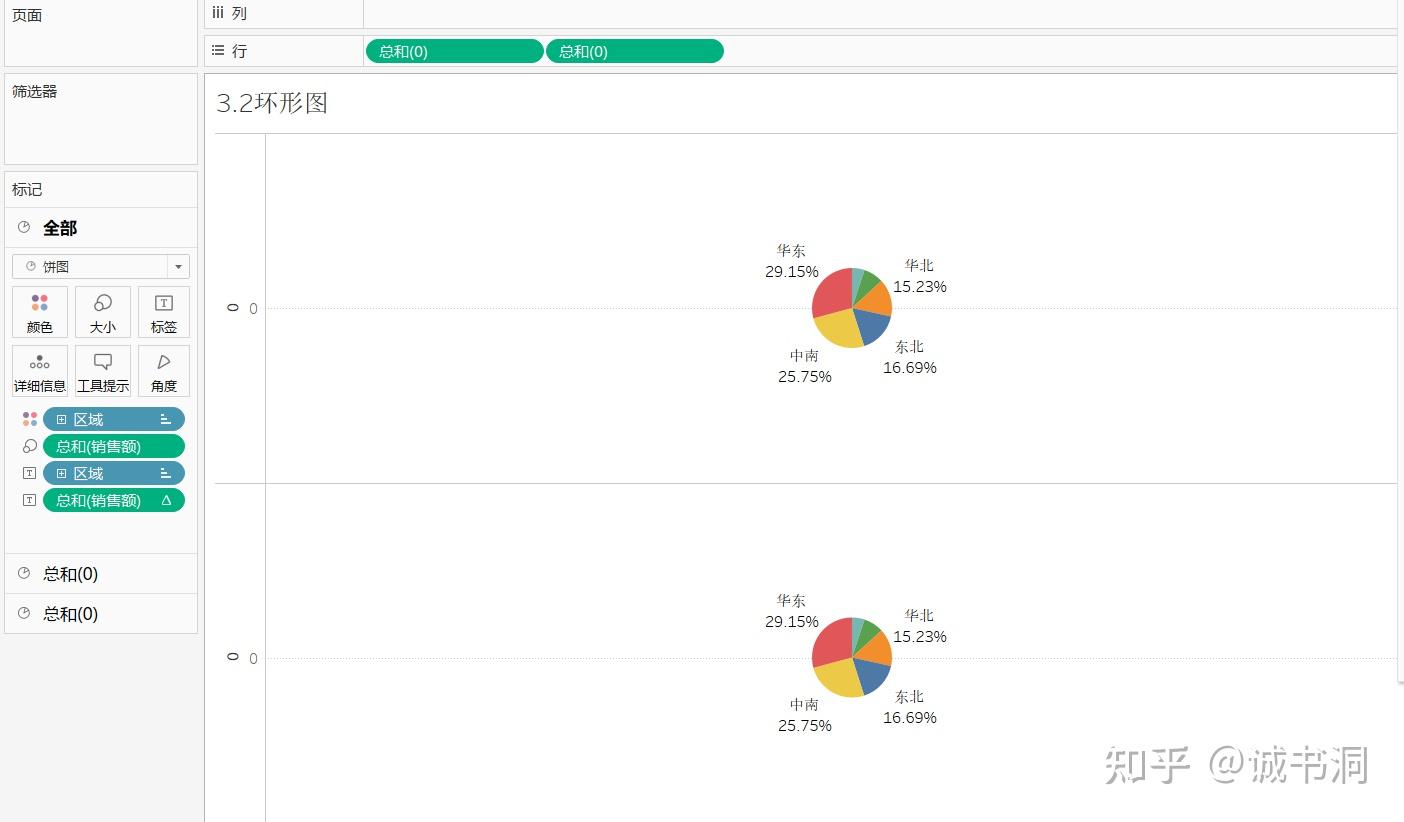Image resolution: width=1404 pixels, height=822 pixels.
Task: Click the 角度 (Angle) marks button
Action: (163, 371)
